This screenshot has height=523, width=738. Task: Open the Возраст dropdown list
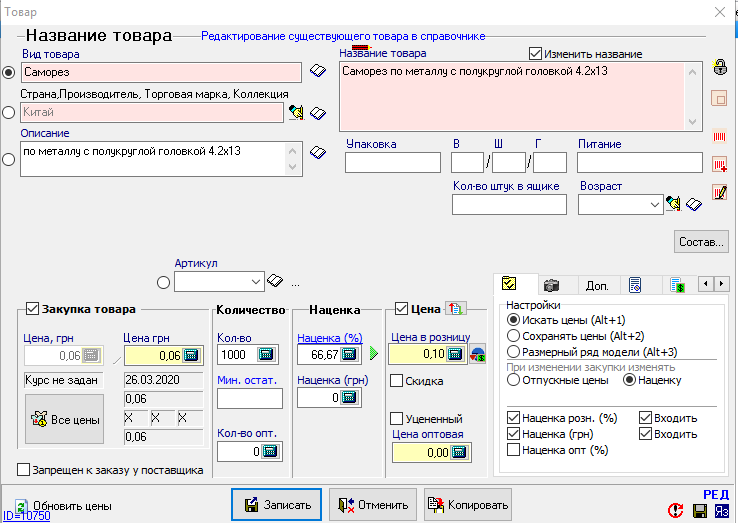tap(655, 204)
